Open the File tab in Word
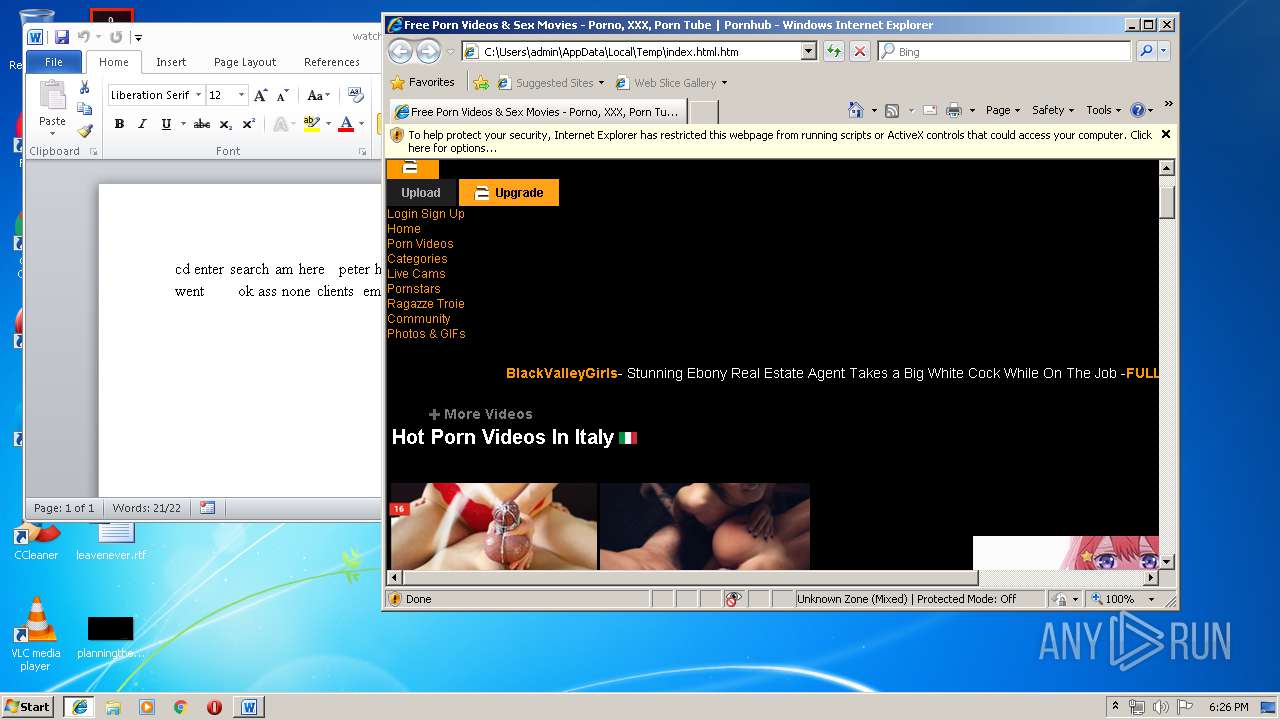Viewport: 1280px width, 720px height. click(x=54, y=62)
